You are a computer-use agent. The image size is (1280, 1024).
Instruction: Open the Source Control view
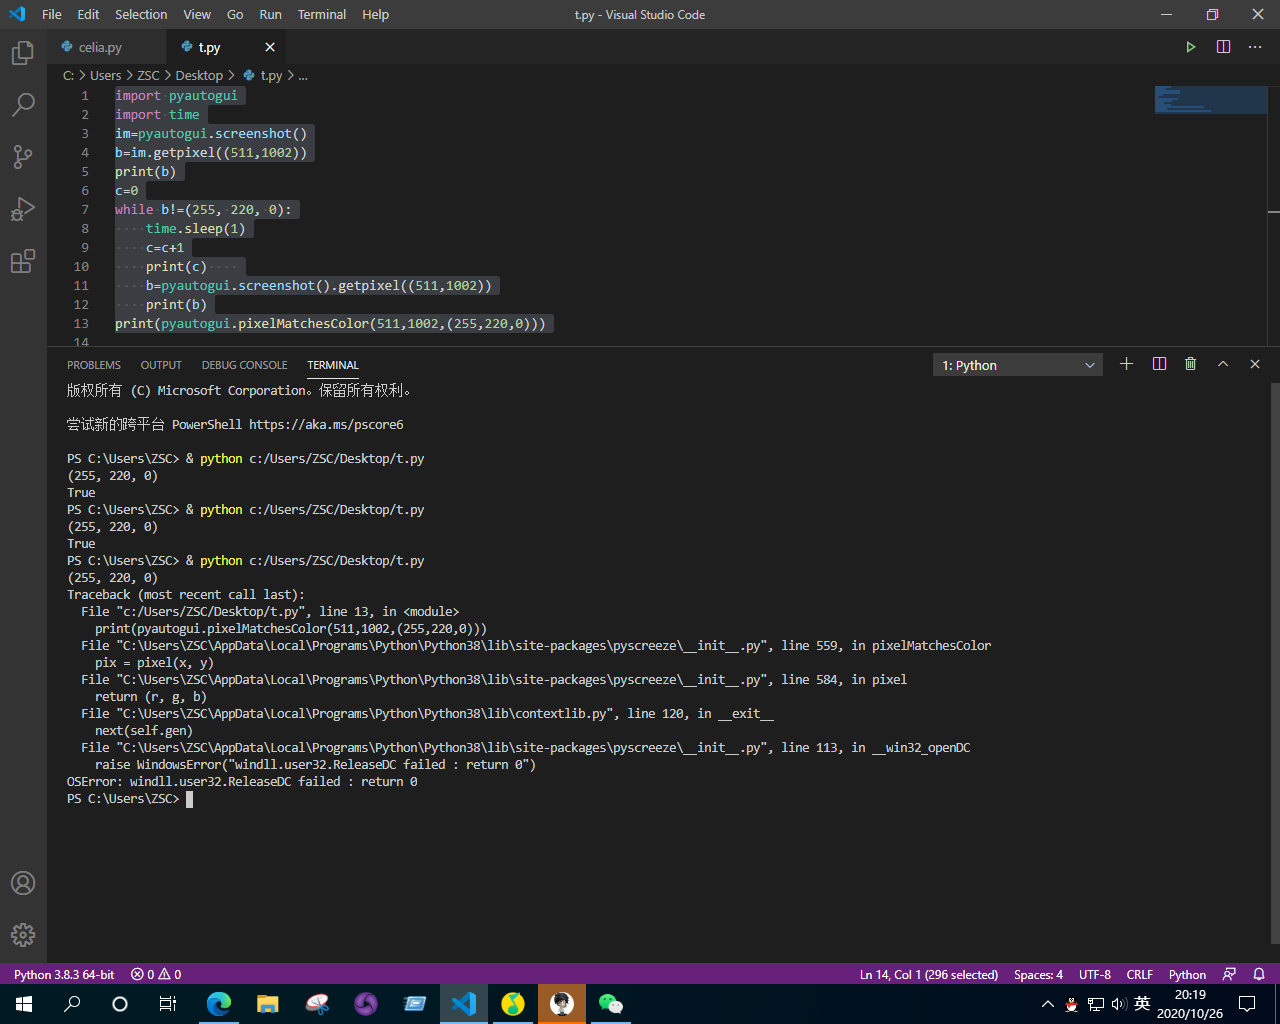[x=23, y=156]
